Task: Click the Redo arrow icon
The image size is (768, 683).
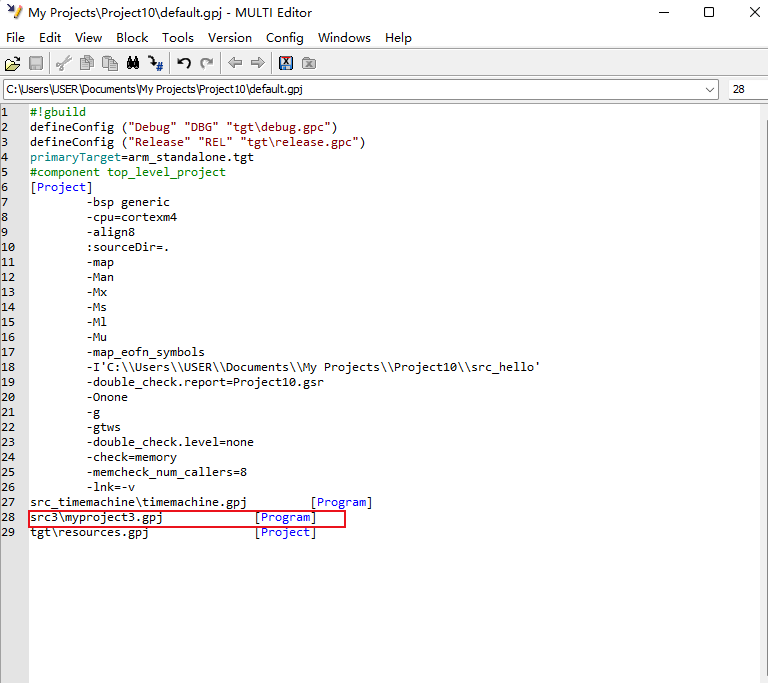Action: (x=207, y=63)
